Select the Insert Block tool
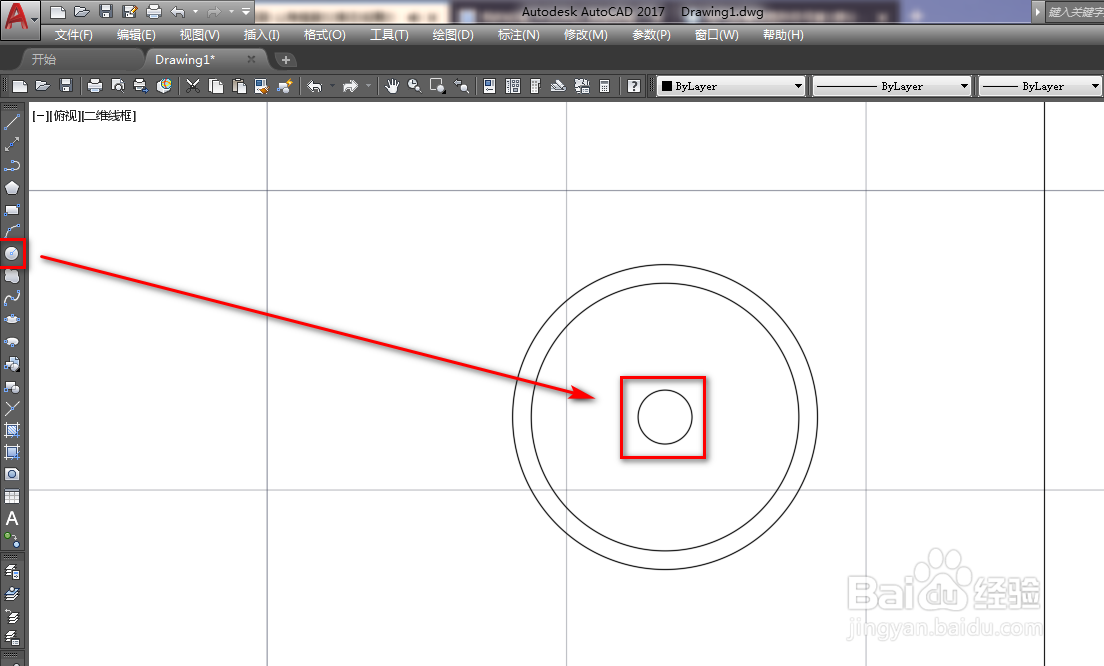1104x666 pixels. click(12, 365)
